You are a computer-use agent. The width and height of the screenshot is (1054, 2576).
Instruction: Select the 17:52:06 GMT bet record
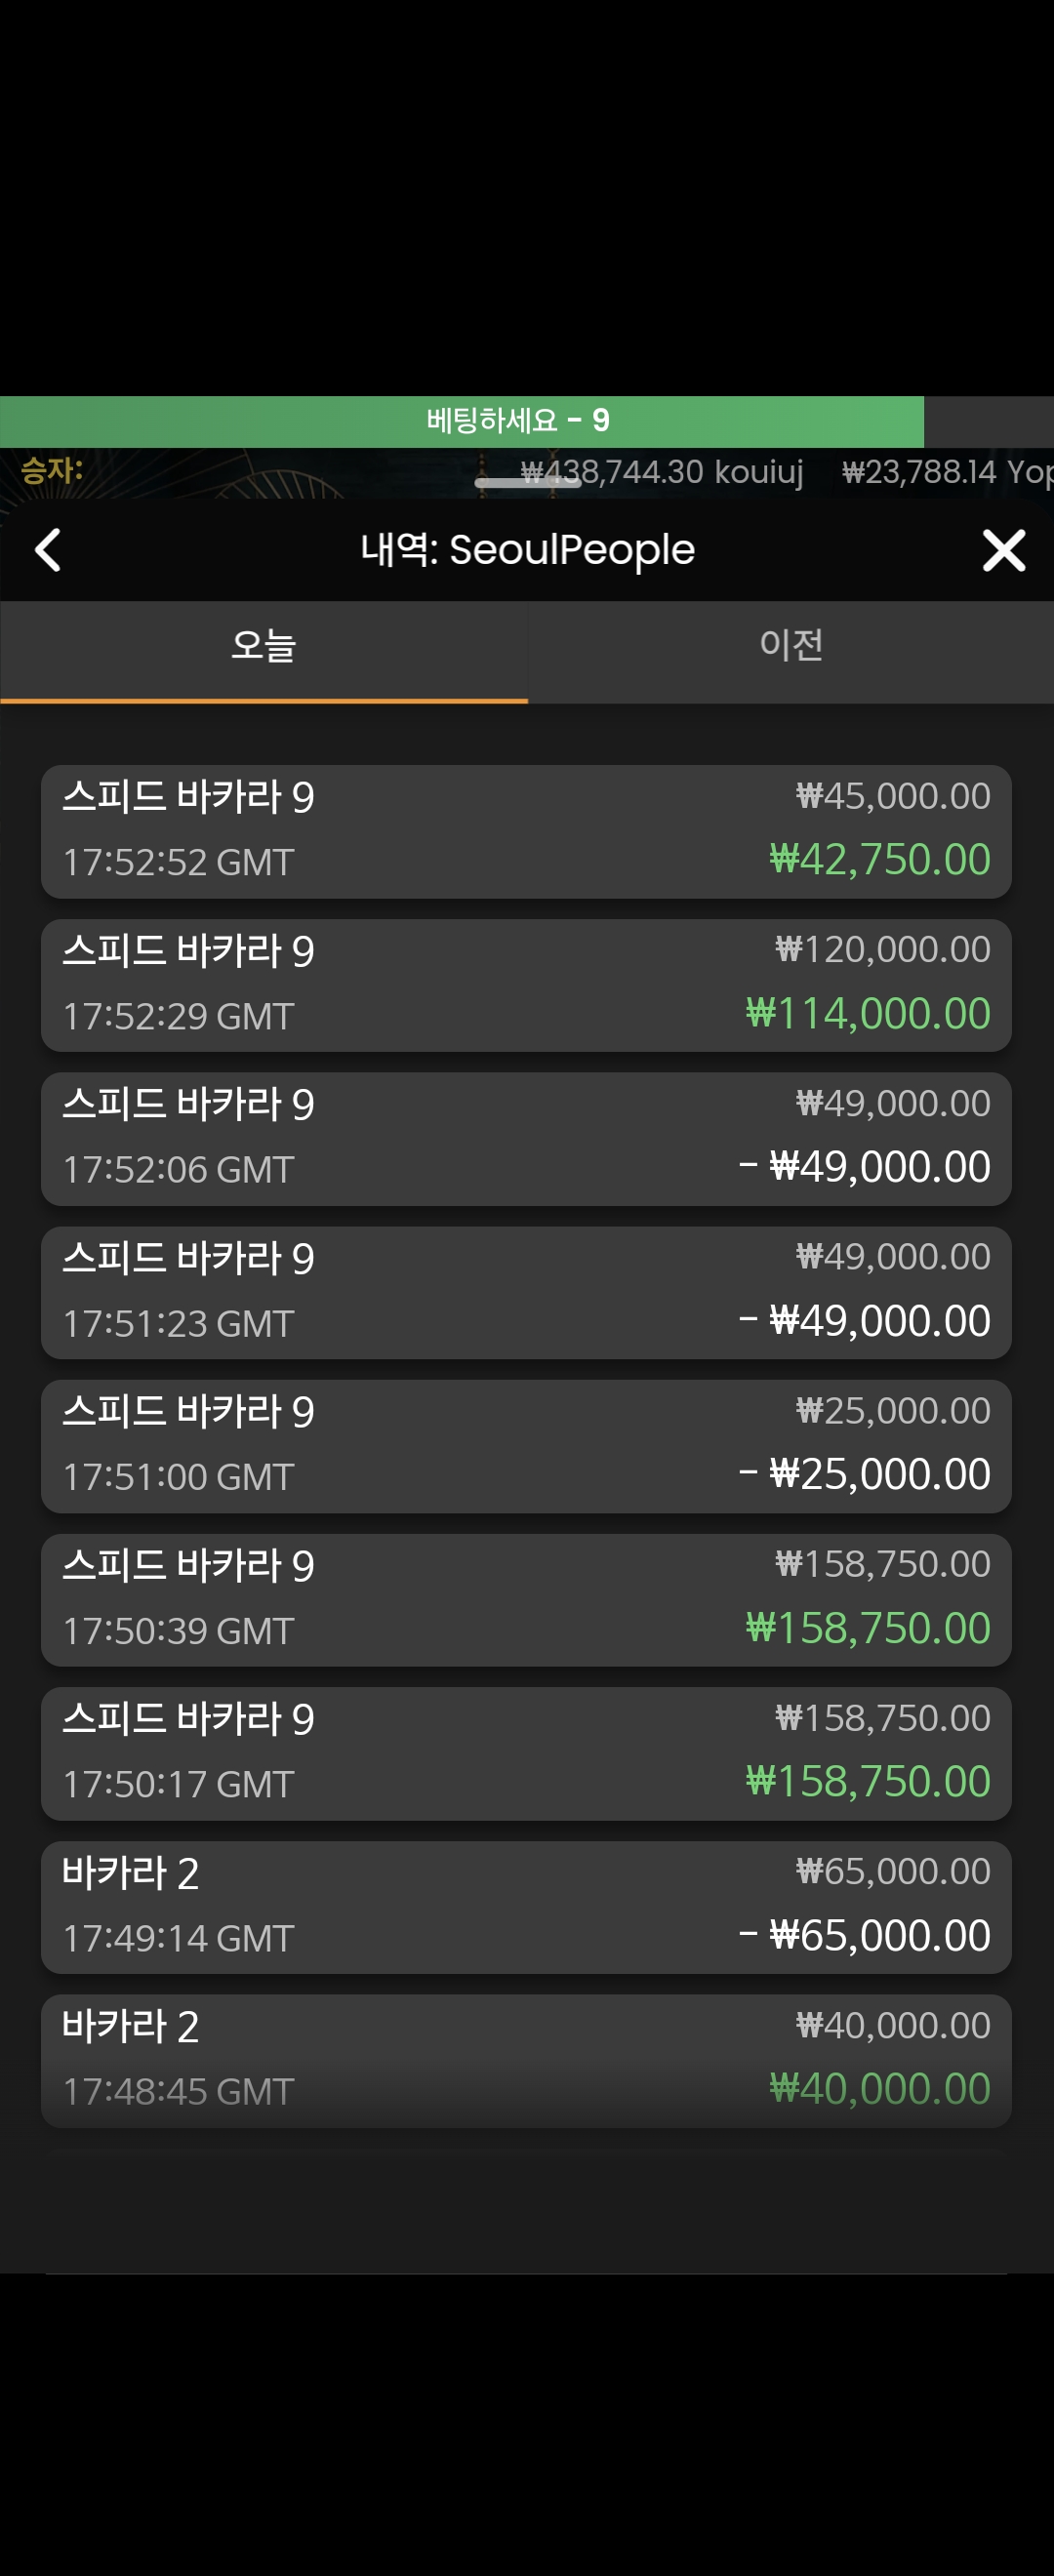click(x=526, y=1138)
